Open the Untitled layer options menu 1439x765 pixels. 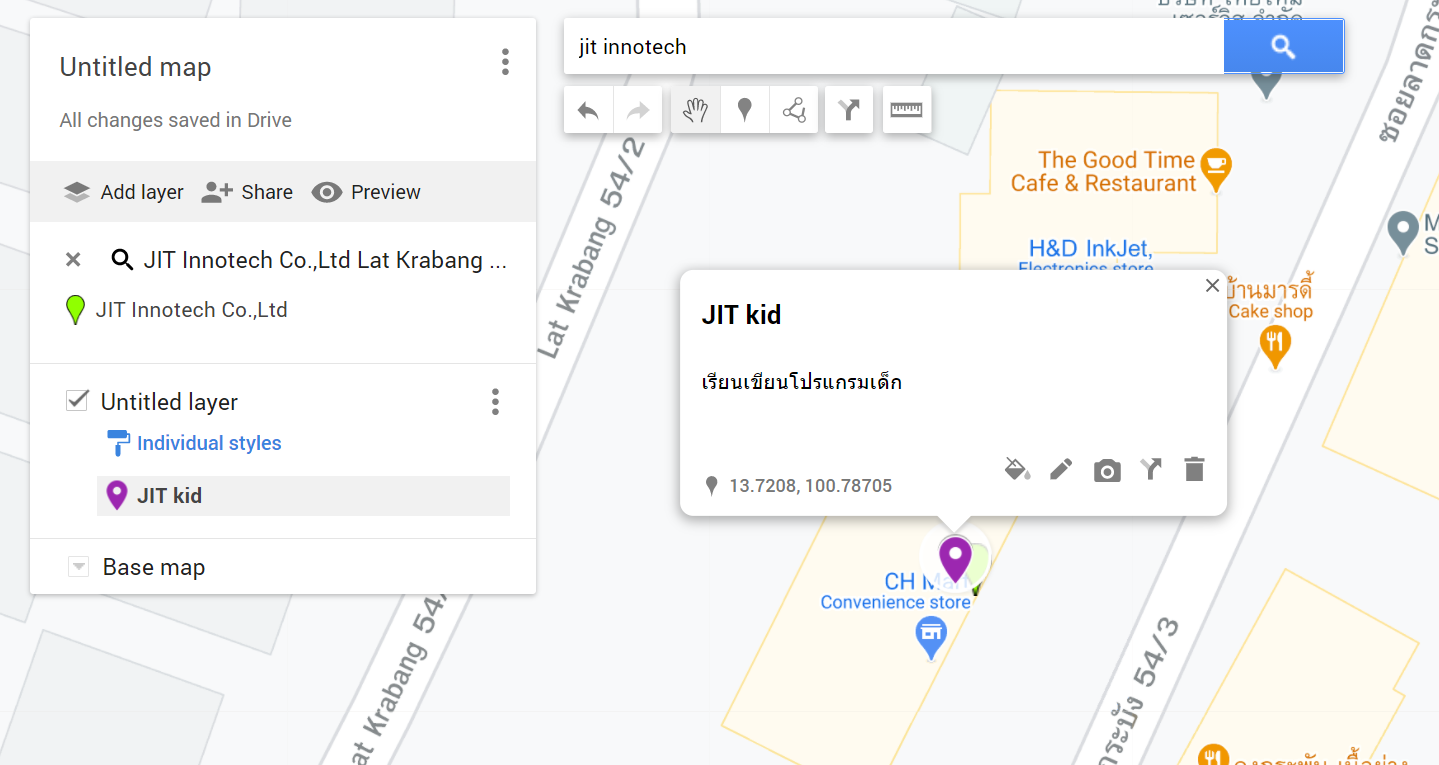[x=495, y=402]
